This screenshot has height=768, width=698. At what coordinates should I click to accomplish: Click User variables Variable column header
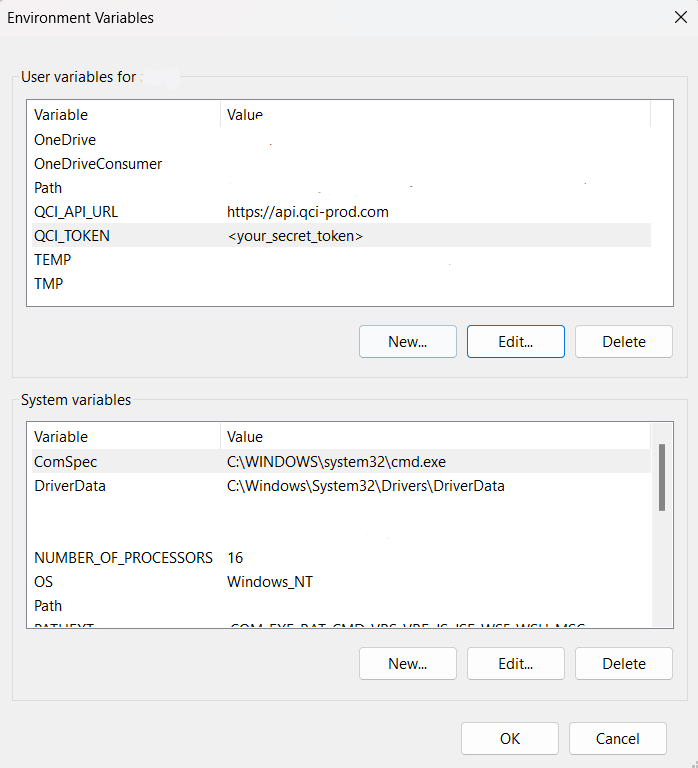pos(126,115)
